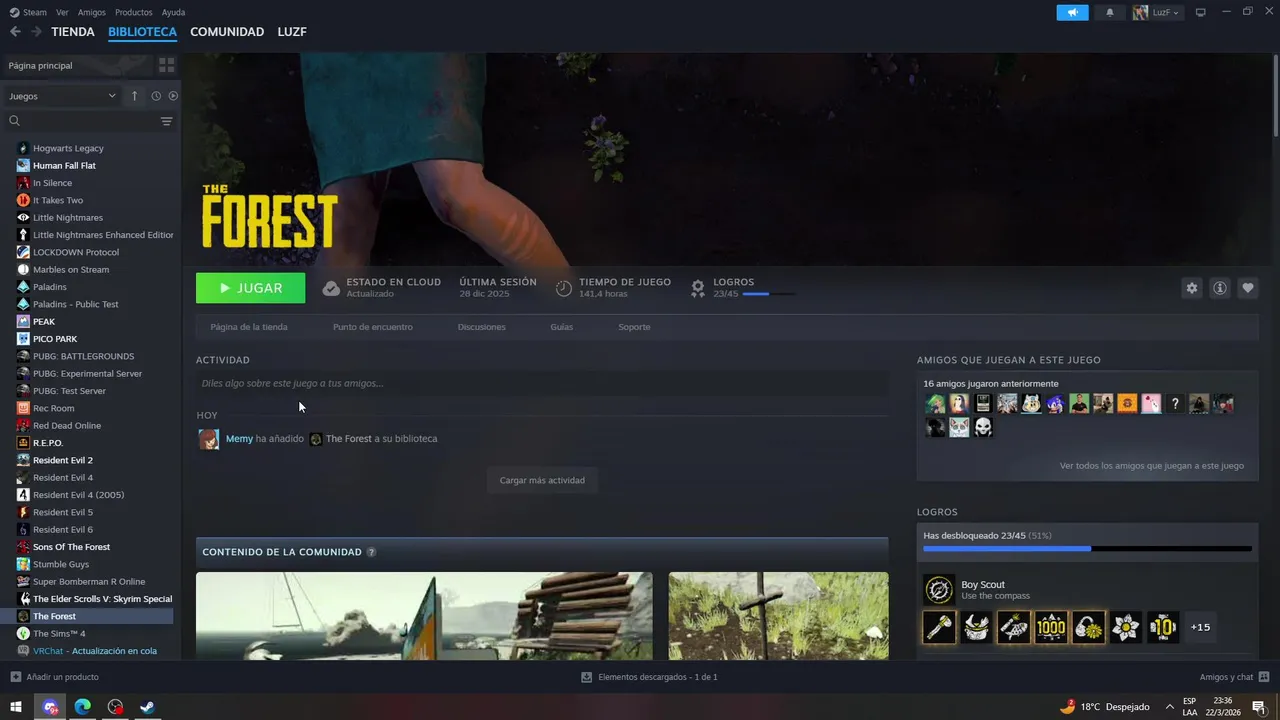View all friends who play this game

point(1151,466)
